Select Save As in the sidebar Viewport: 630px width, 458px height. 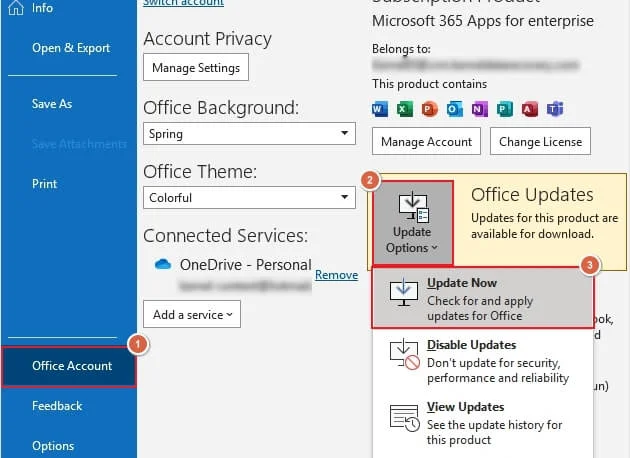pos(52,104)
